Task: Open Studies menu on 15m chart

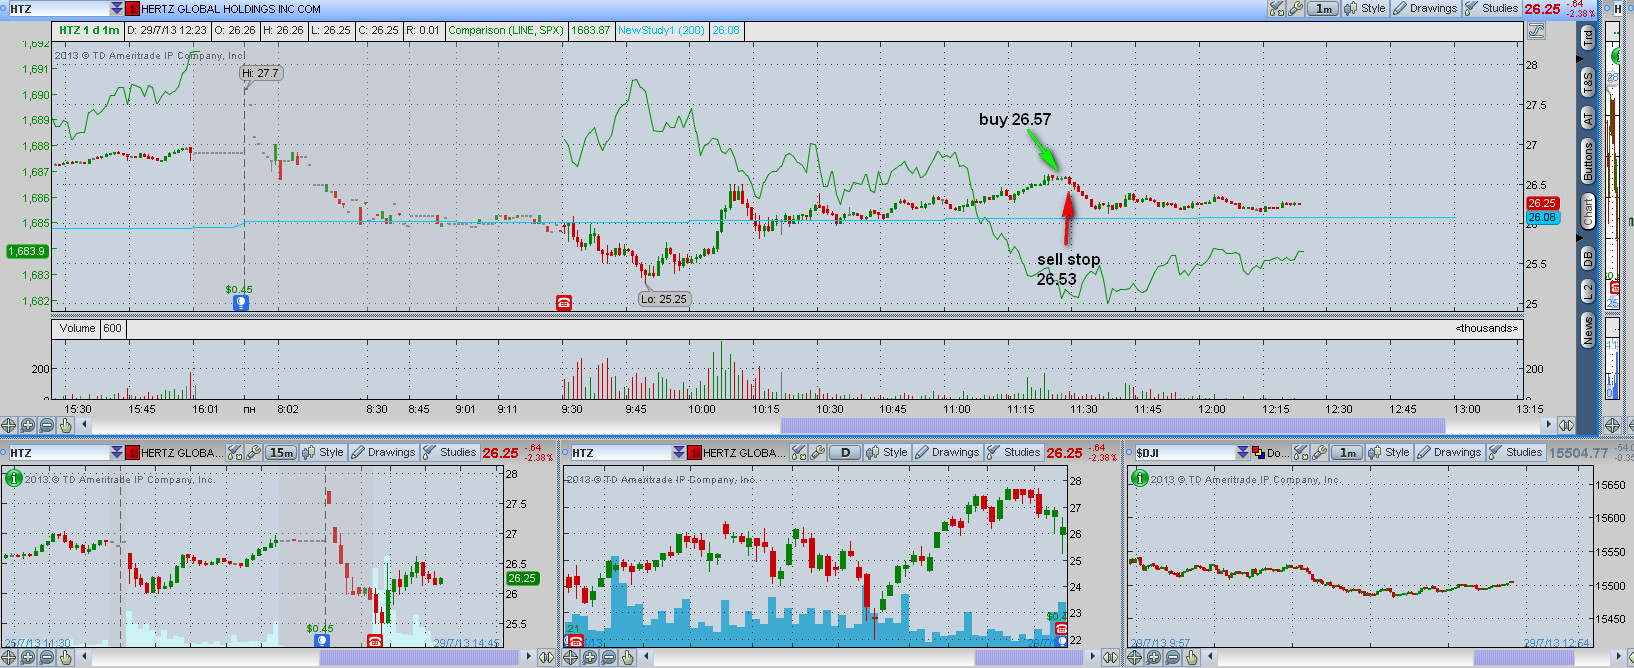Action: pyautogui.click(x=449, y=453)
